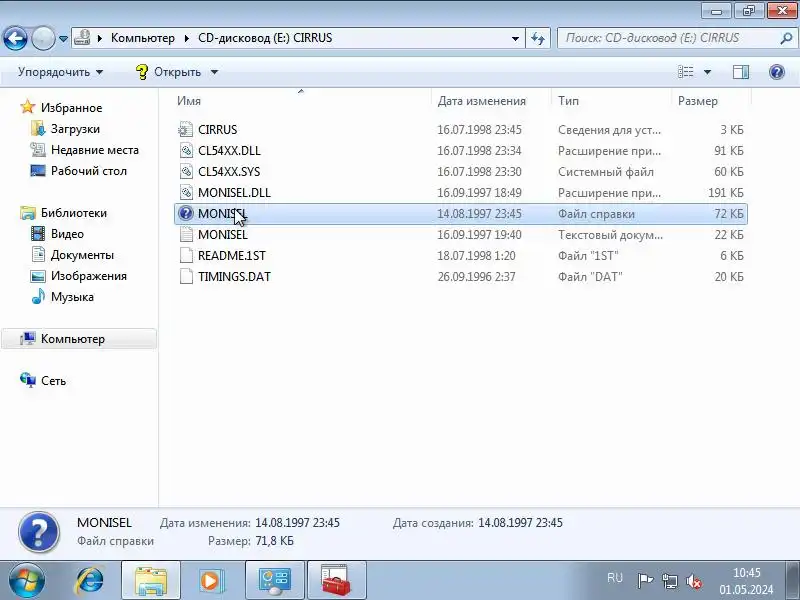The height and width of the screenshot is (600, 800).
Task: Click the network tray icon
Action: 669,581
